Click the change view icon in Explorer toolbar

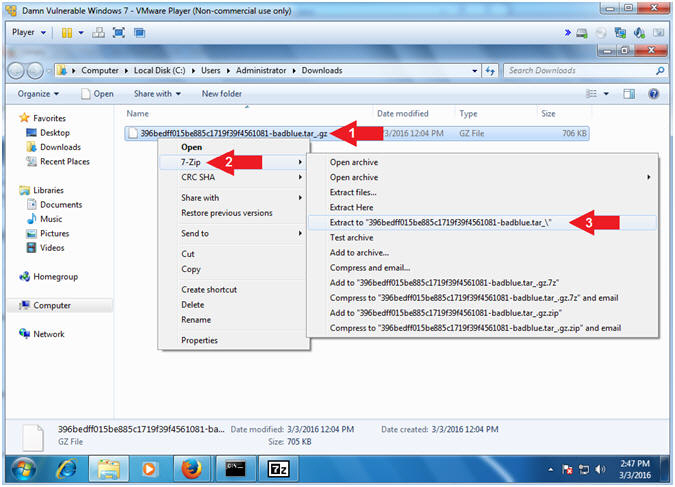(x=592, y=93)
